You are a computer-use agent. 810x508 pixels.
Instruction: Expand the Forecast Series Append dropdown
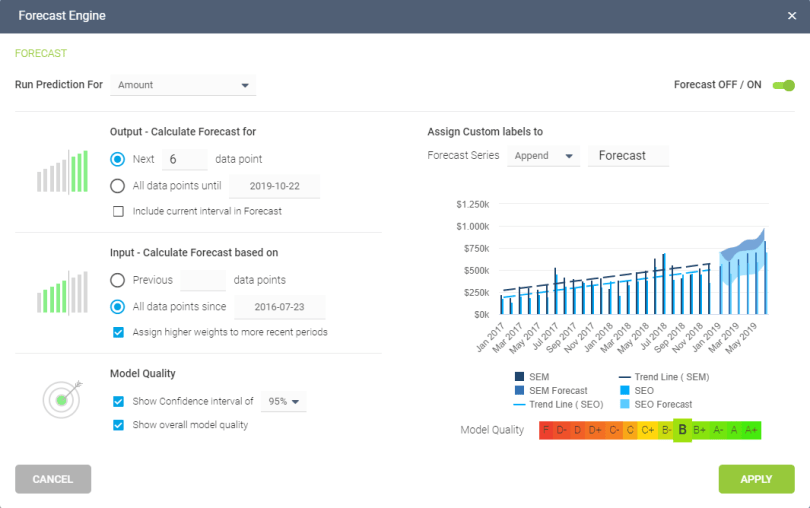coord(543,156)
